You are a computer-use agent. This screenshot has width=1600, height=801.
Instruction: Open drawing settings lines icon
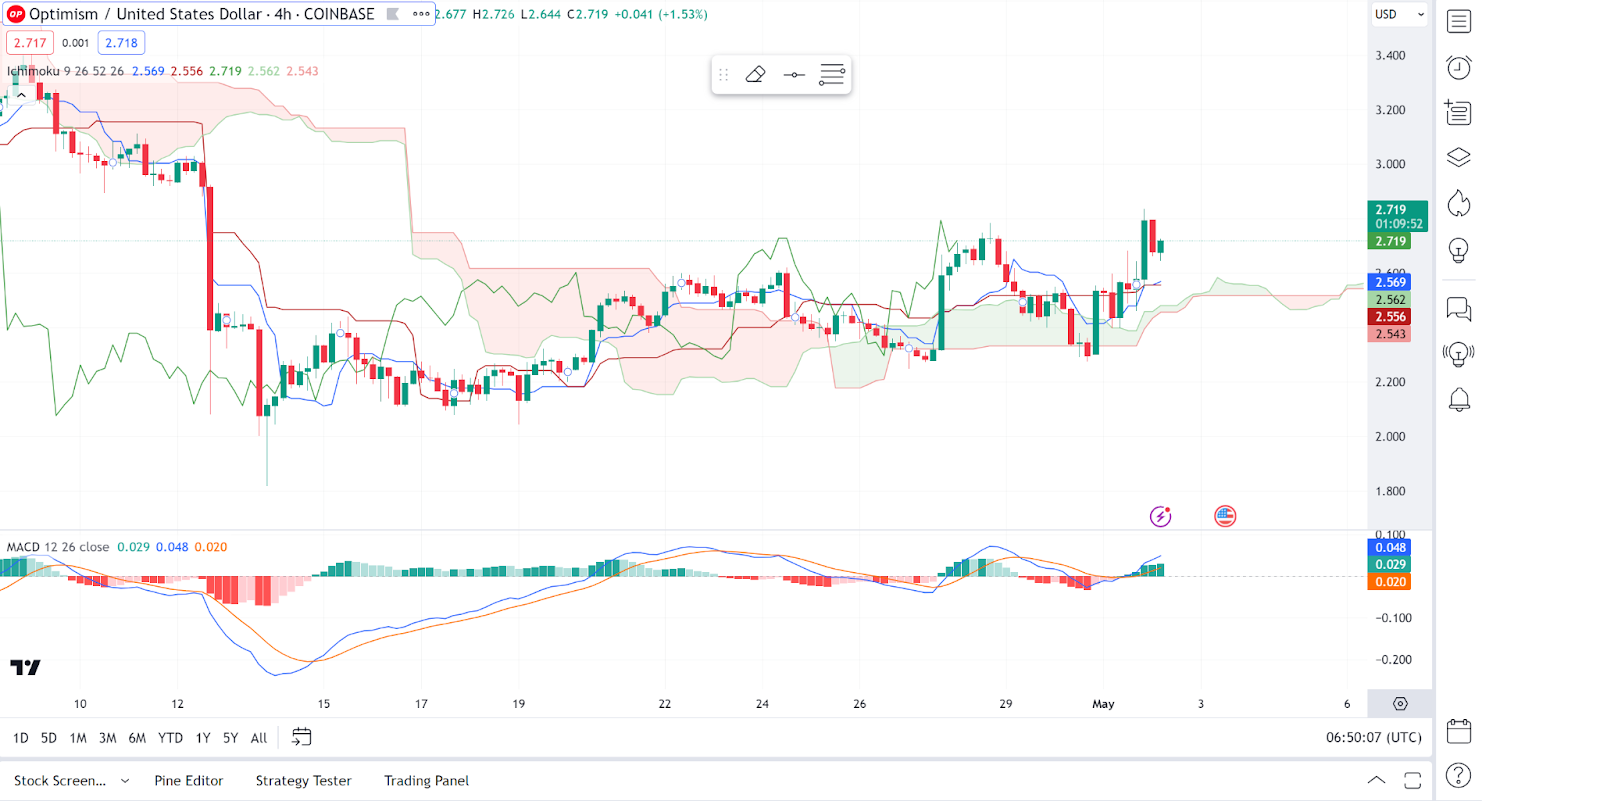coord(832,75)
